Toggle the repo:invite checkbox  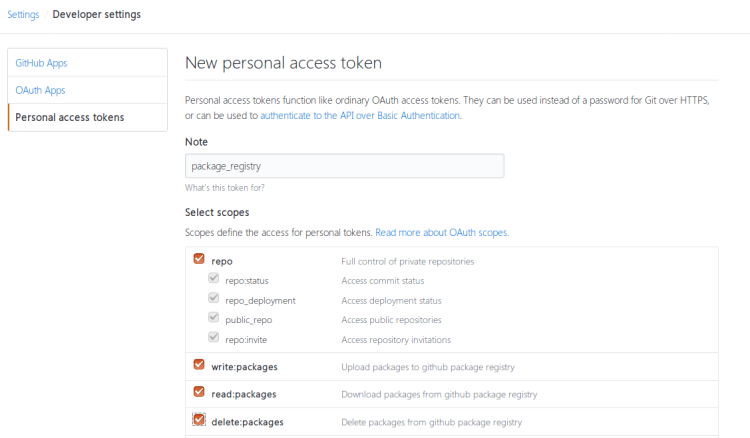coord(213,338)
